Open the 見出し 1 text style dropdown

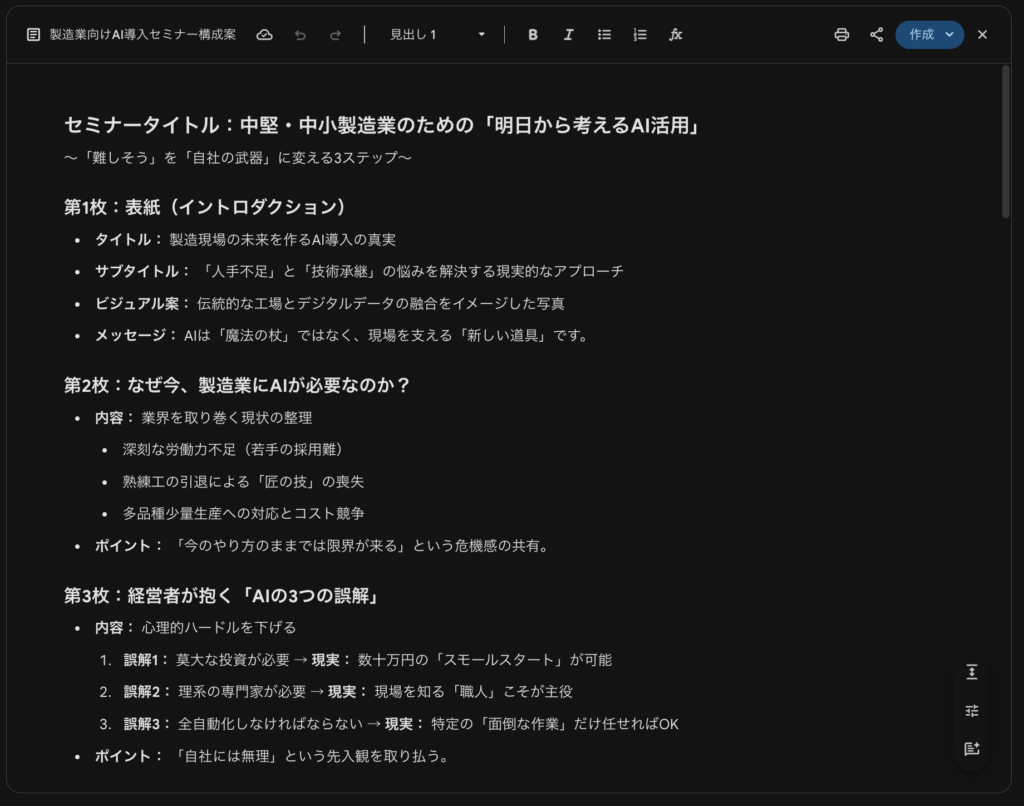point(437,34)
